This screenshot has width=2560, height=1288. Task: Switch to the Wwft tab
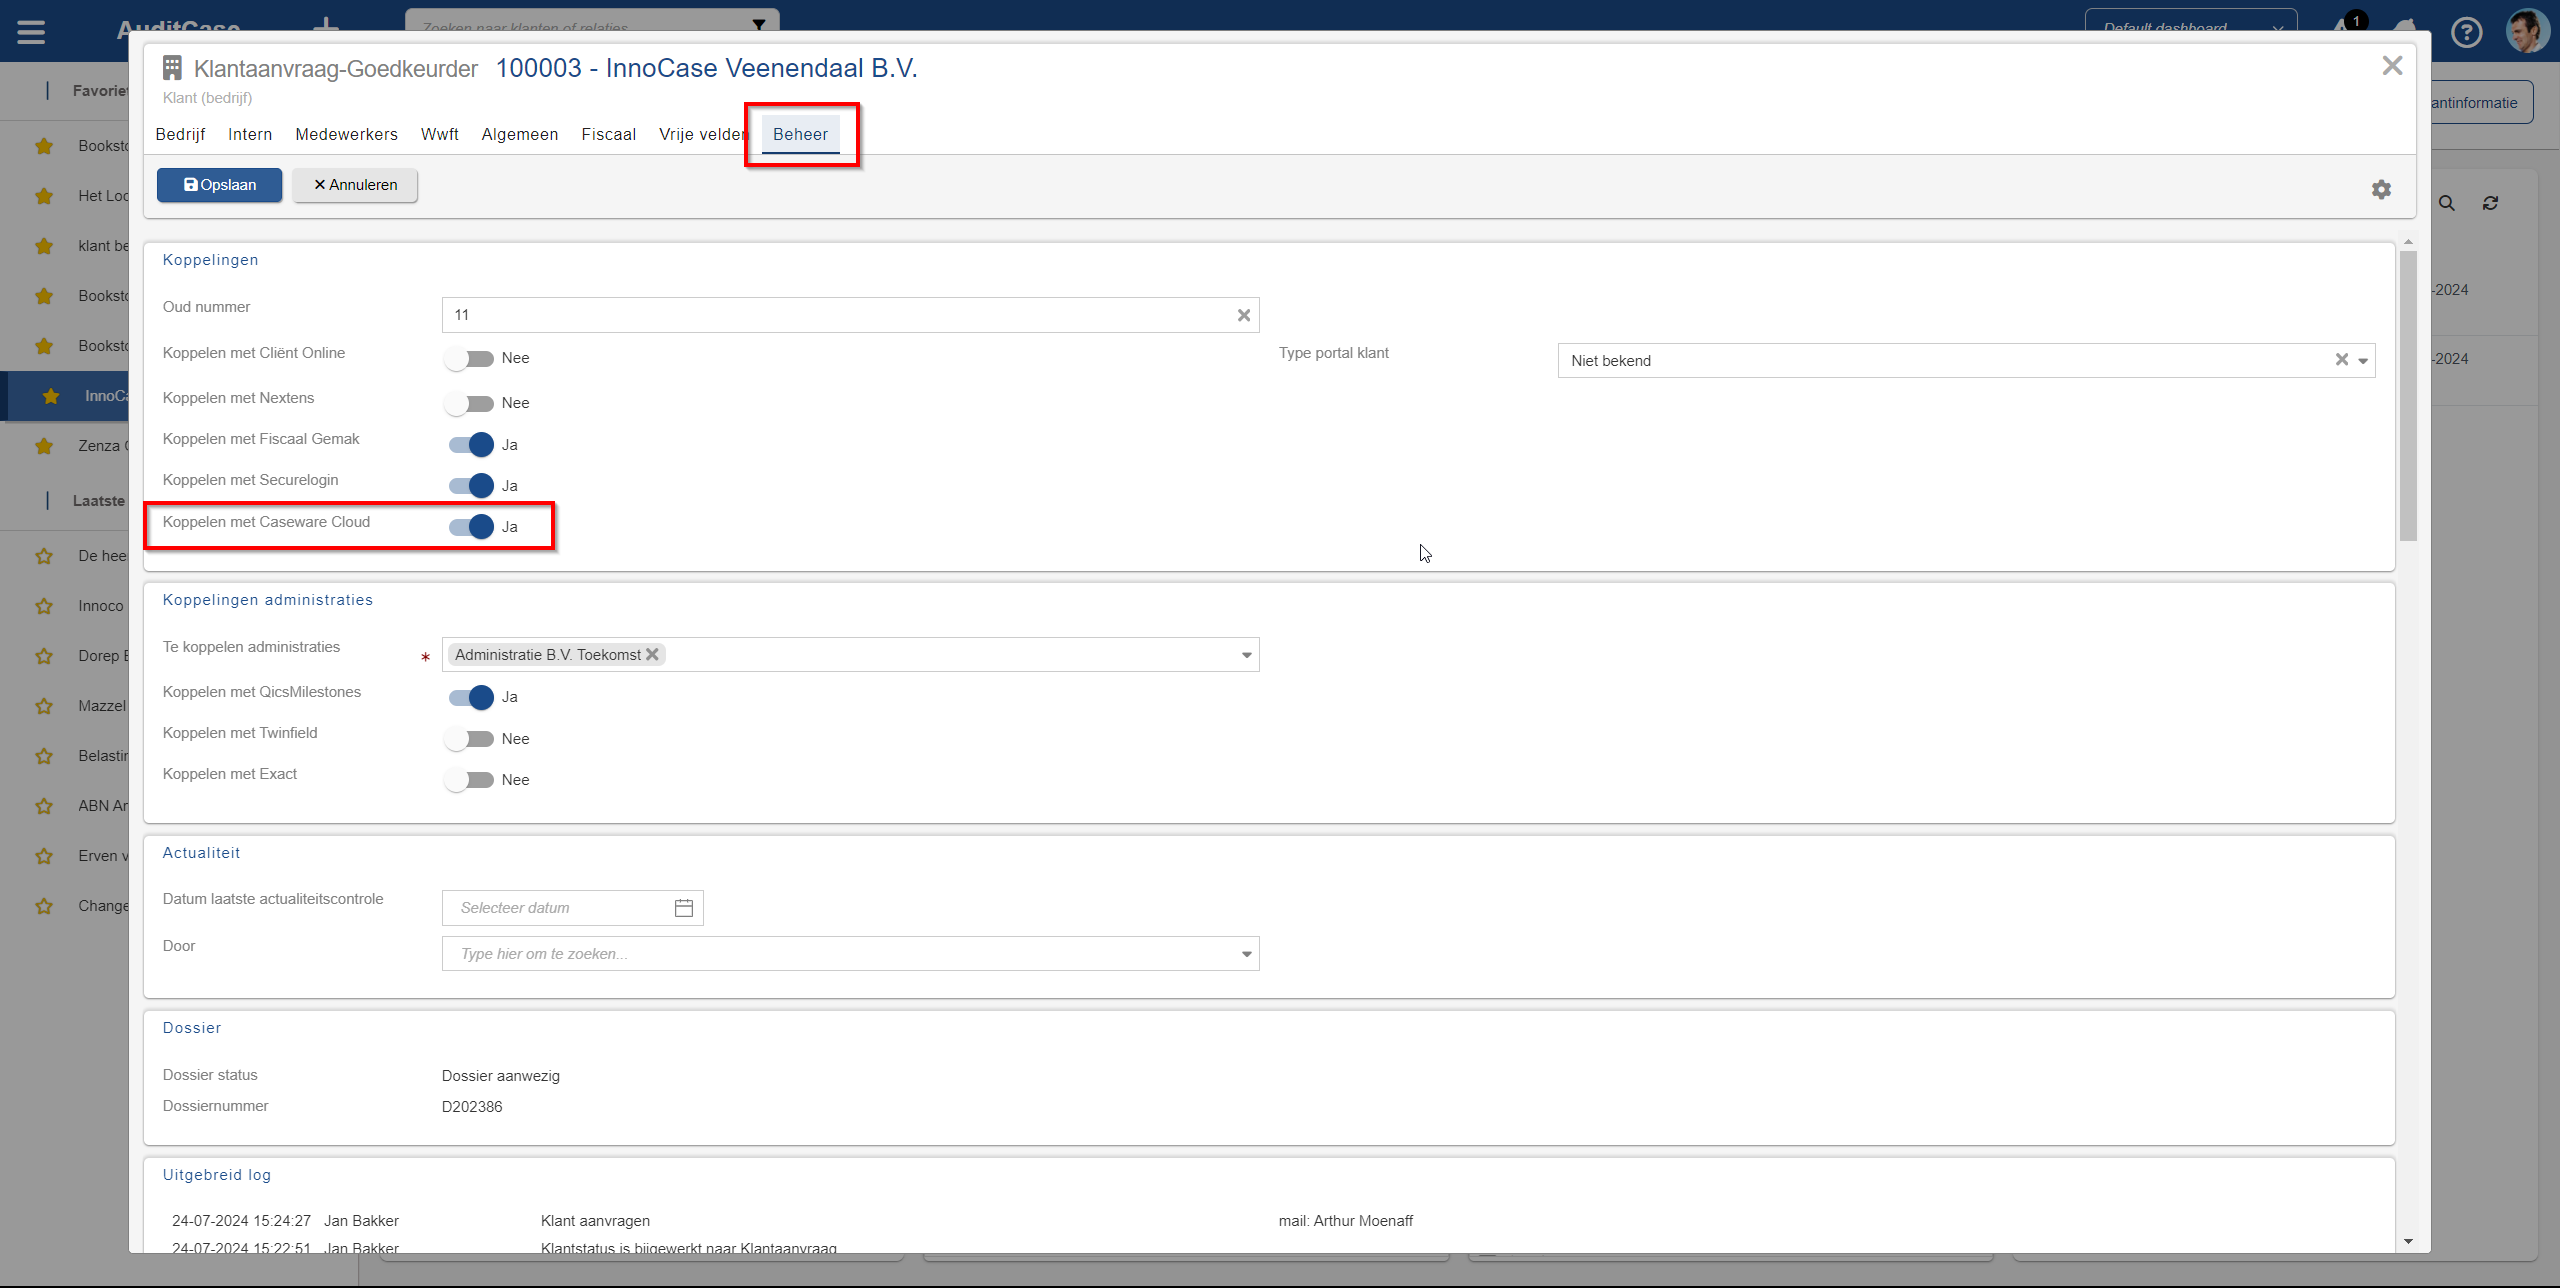pyautogui.click(x=440, y=134)
